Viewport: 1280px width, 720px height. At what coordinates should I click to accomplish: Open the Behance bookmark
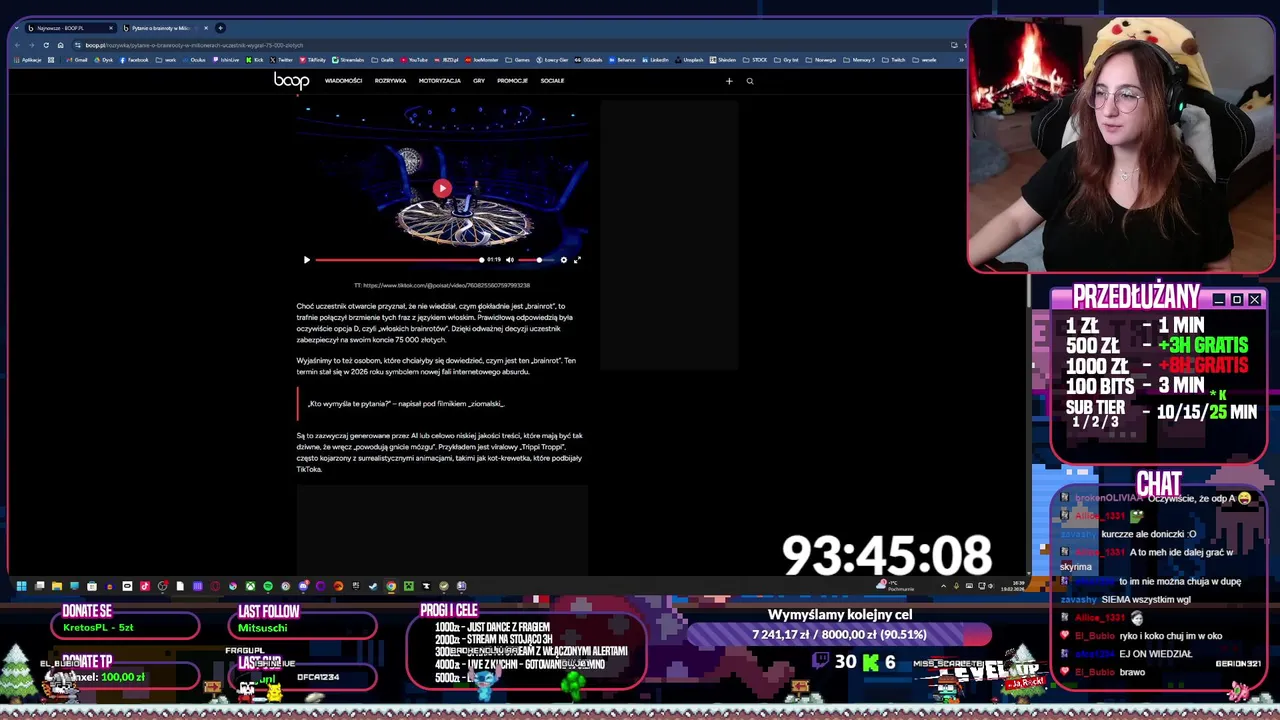pos(622,60)
